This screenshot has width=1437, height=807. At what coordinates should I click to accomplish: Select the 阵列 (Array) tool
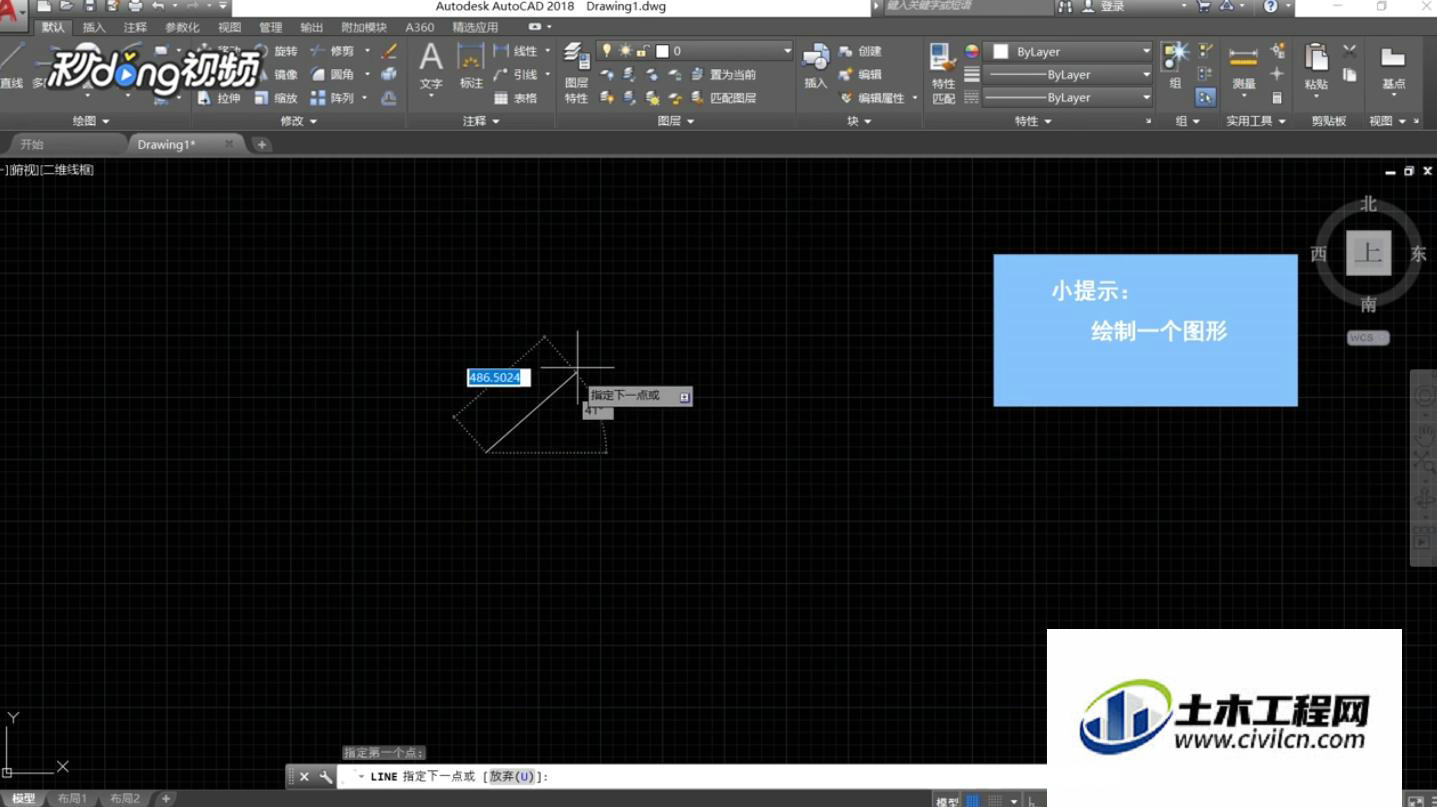332,98
